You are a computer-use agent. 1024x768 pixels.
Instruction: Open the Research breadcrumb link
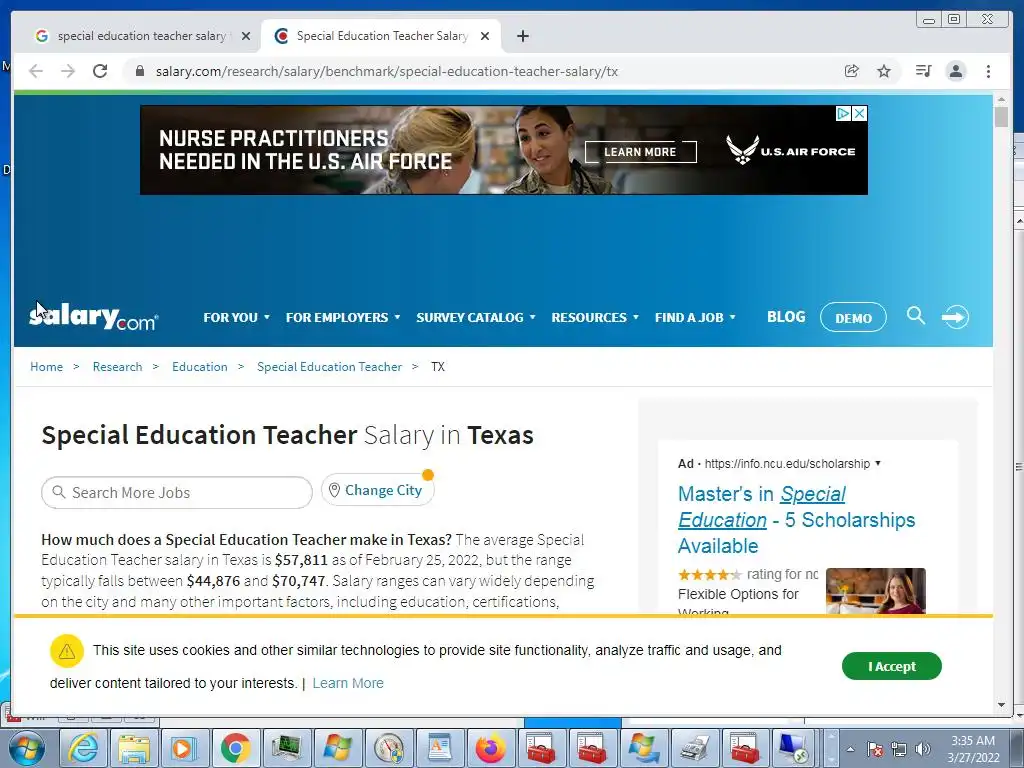click(118, 367)
